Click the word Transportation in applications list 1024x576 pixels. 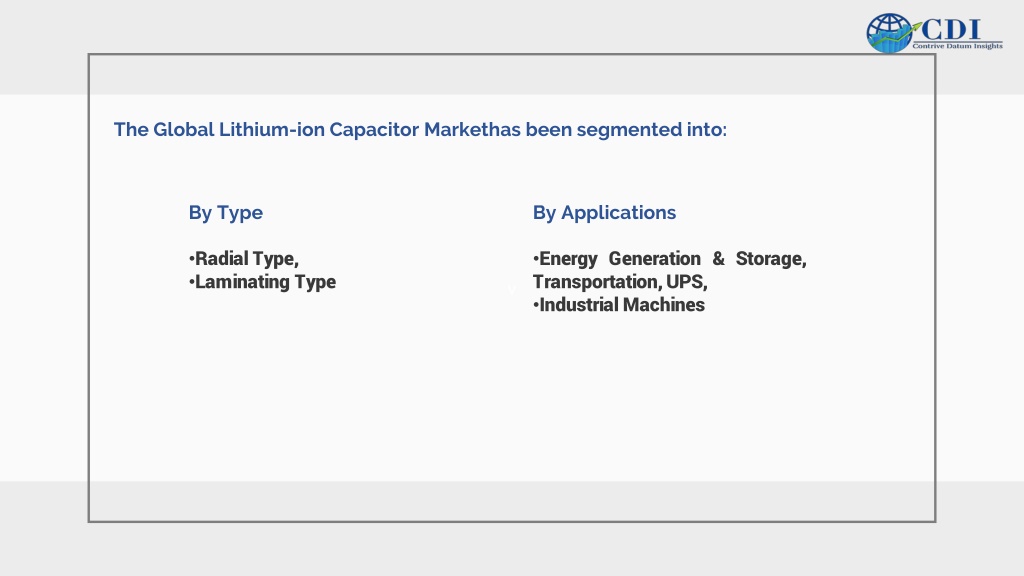click(x=596, y=282)
